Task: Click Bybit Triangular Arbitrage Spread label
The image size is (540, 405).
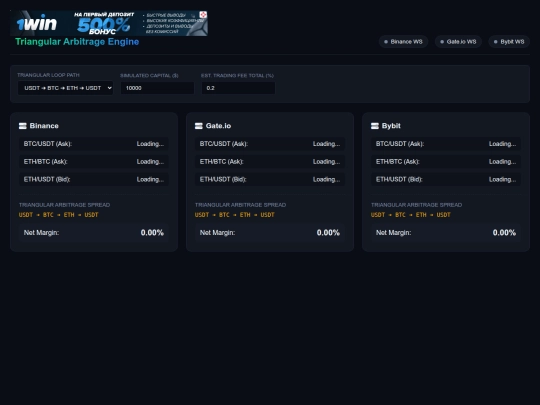Action: [x=416, y=205]
